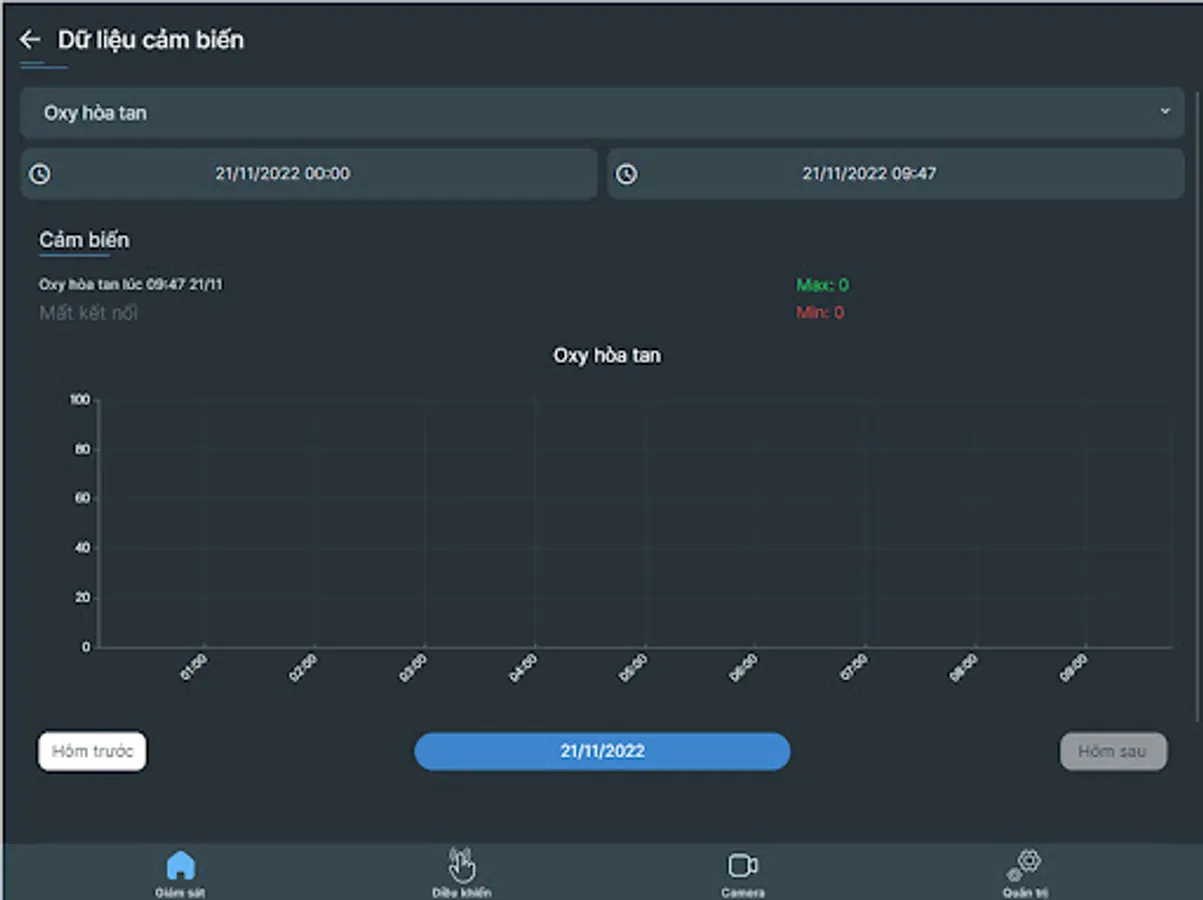Click clock icon beside 21/11/2022 09:47
This screenshot has width=1203, height=900.
click(x=626, y=174)
